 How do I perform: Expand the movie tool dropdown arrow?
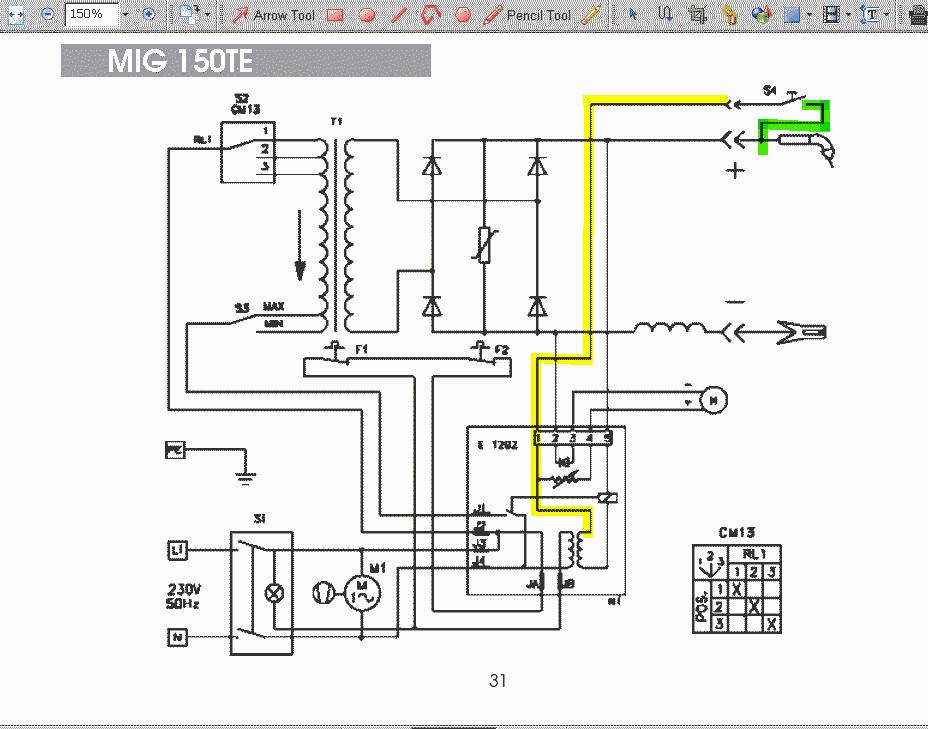[x=847, y=15]
